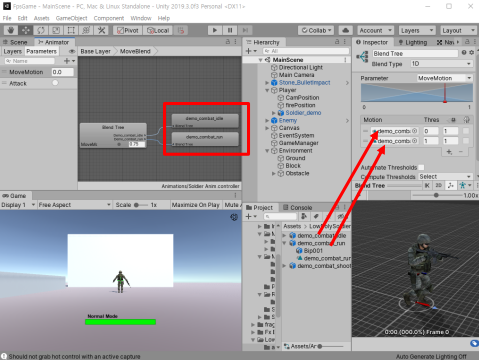Collapse the Player object in Hierarchy
479x360 pixels.
(x=267, y=90)
